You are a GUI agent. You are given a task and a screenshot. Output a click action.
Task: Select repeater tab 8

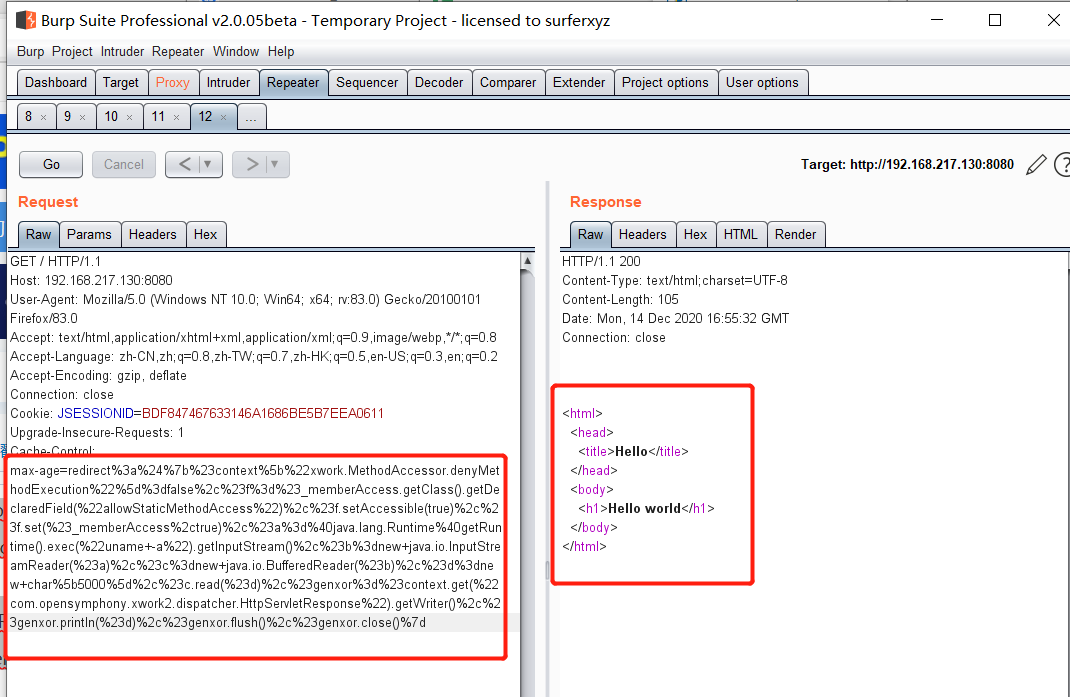[29, 117]
